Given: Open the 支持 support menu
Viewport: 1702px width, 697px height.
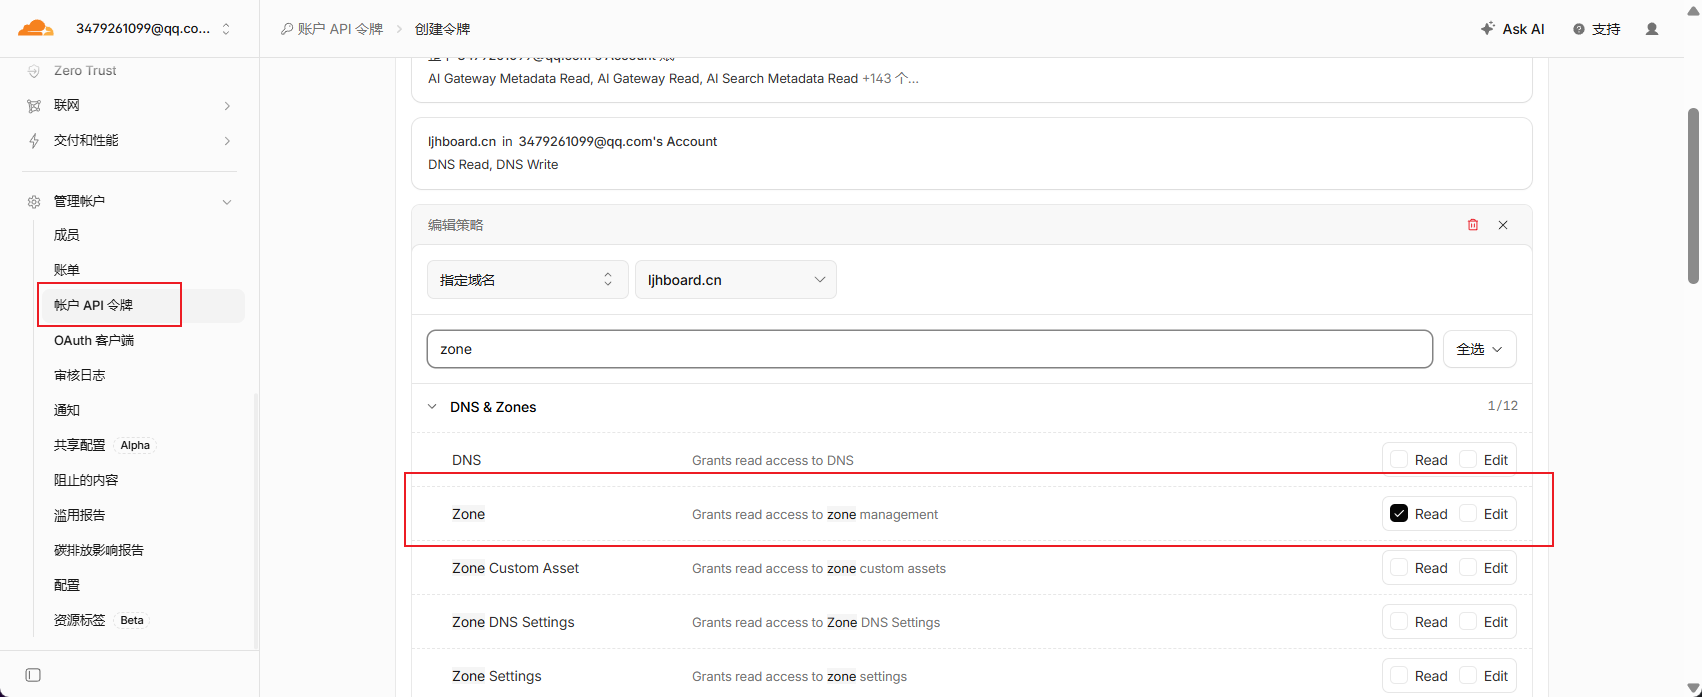Looking at the screenshot, I should click(1596, 29).
